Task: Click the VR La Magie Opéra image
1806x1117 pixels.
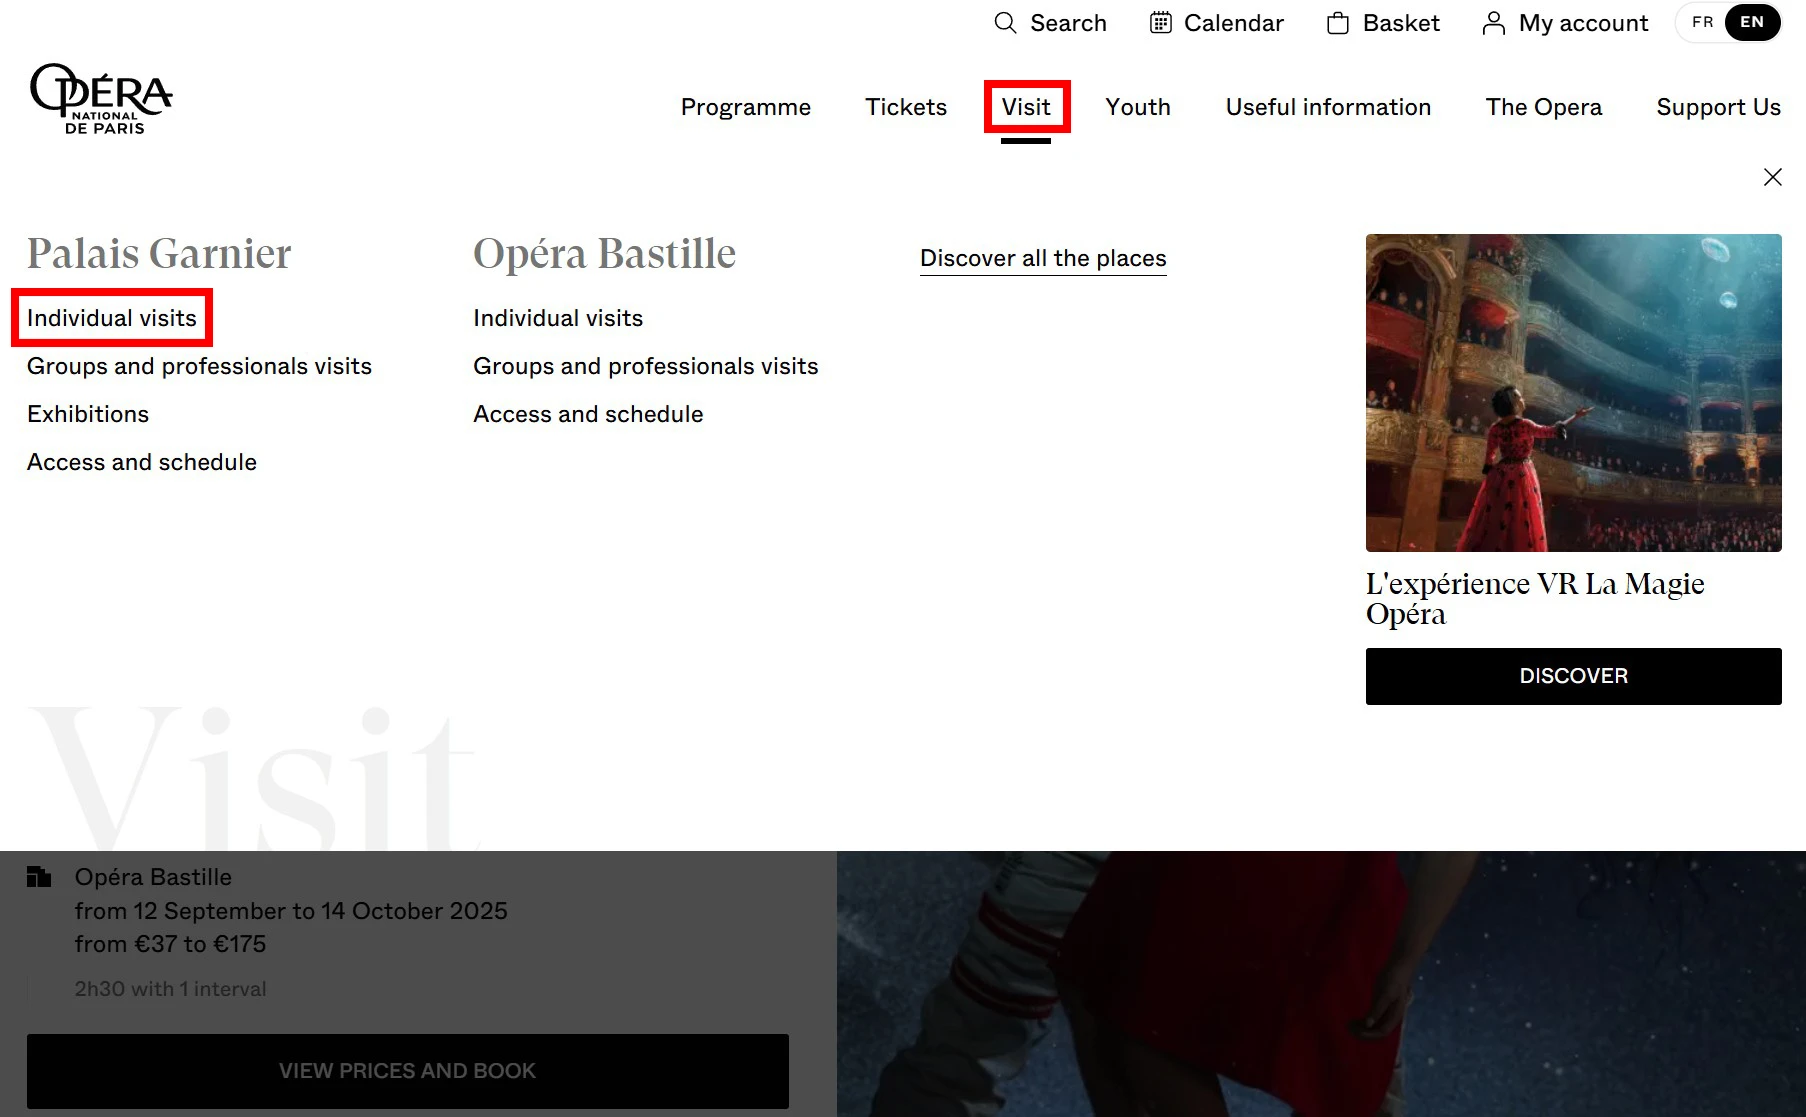Action: pyautogui.click(x=1573, y=393)
